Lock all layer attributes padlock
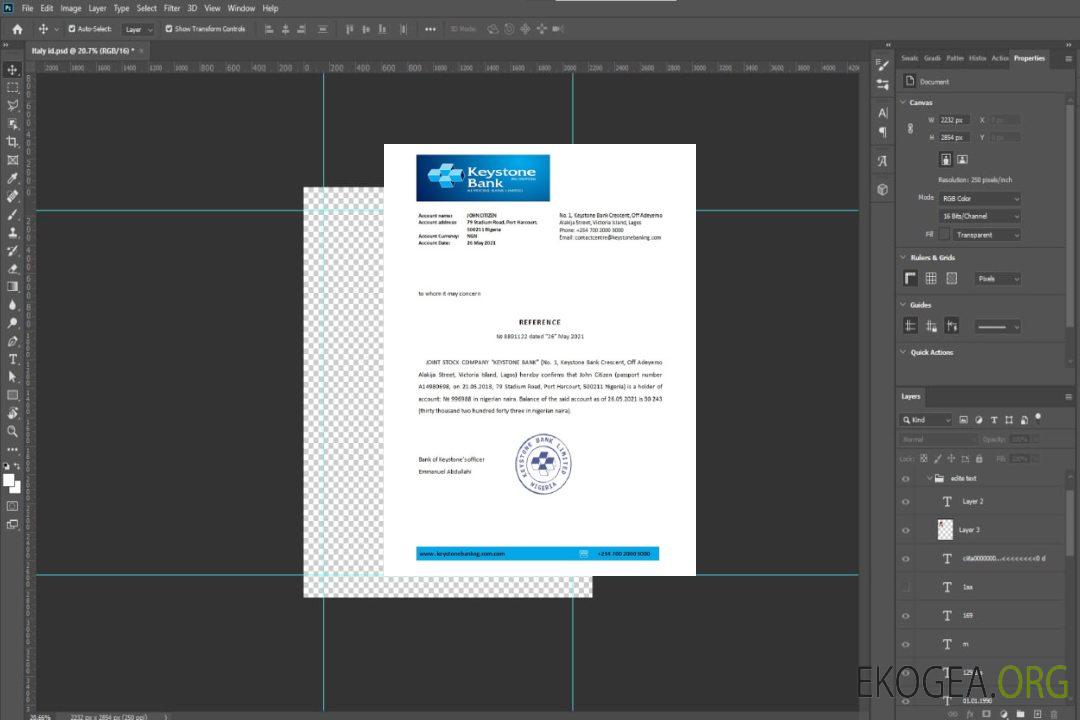The width and height of the screenshot is (1080, 720). 979,459
